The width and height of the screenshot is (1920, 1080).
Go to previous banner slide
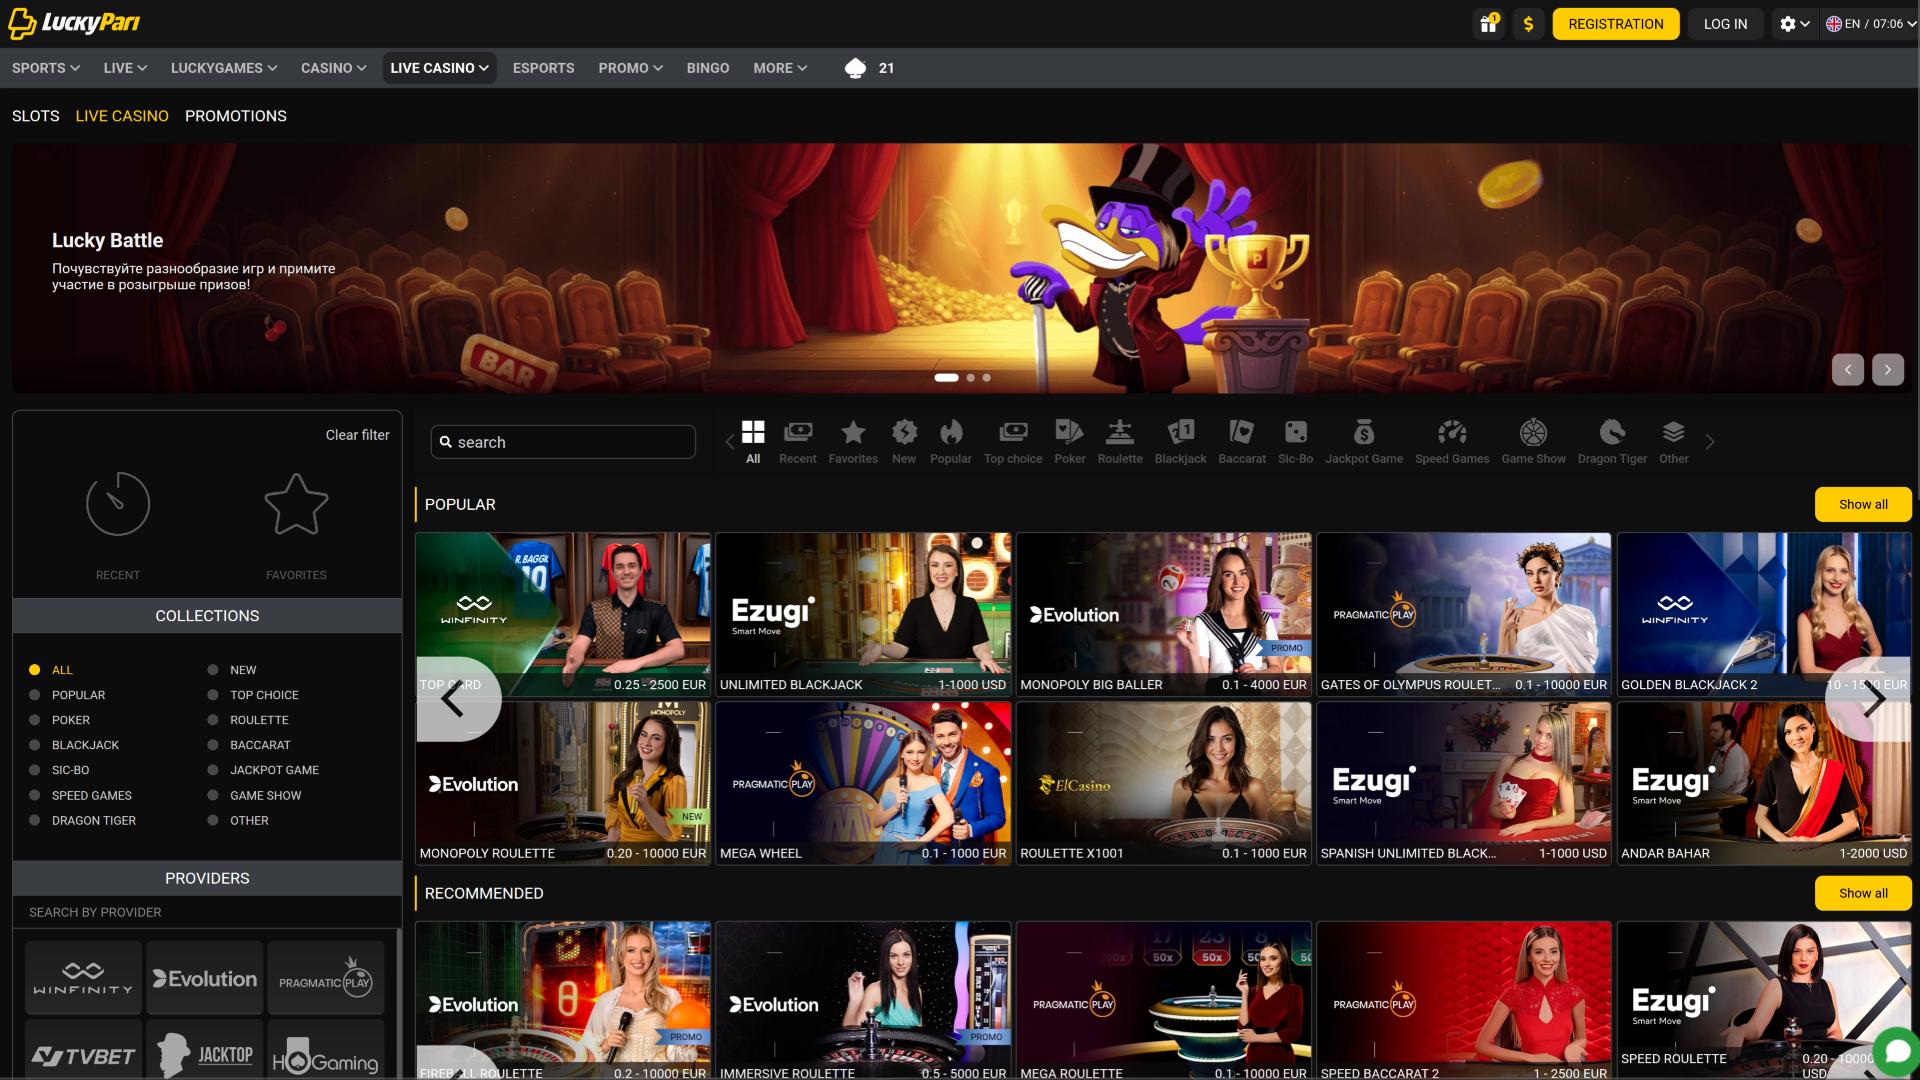[1848, 369]
